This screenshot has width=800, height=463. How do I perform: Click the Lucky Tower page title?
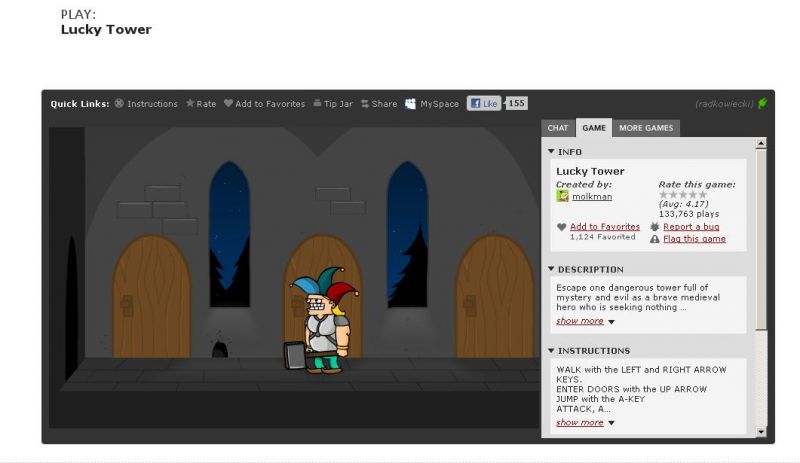pyautogui.click(x=106, y=29)
